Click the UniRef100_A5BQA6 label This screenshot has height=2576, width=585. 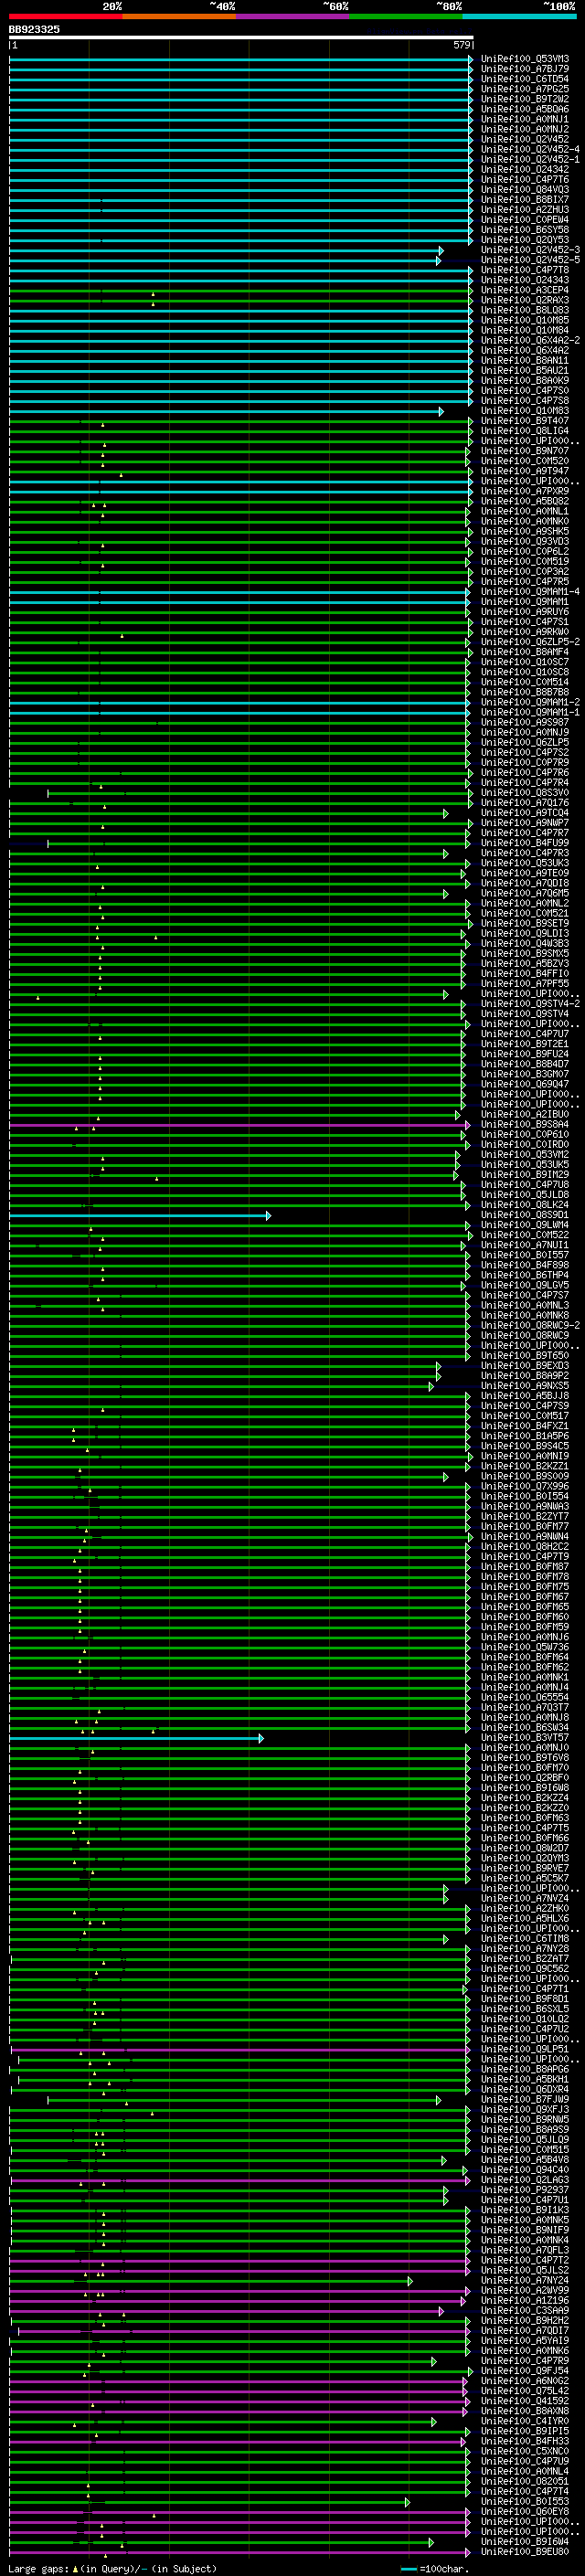click(x=525, y=109)
